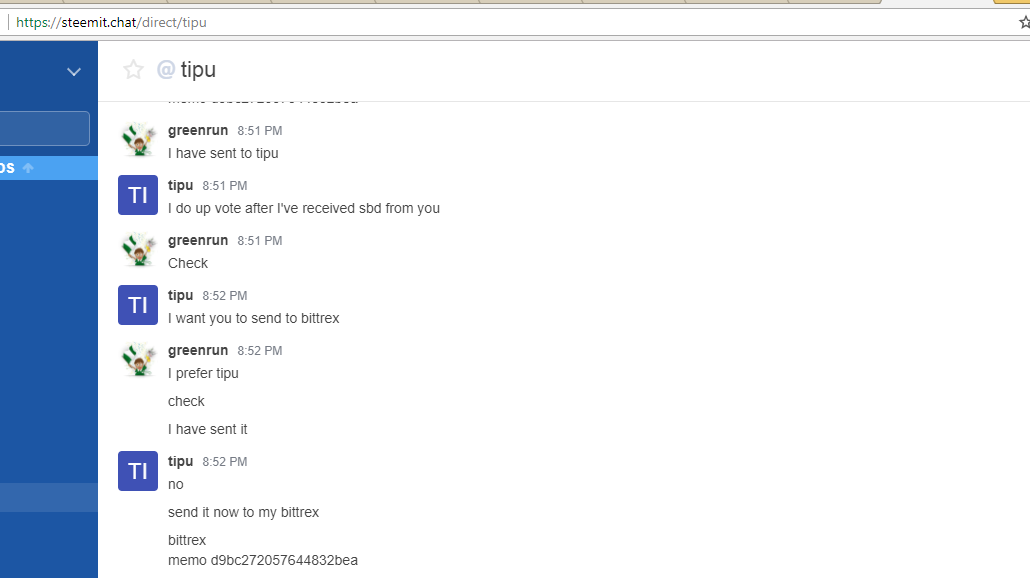Toggle the favorite star beside @ tipu

coord(133,69)
